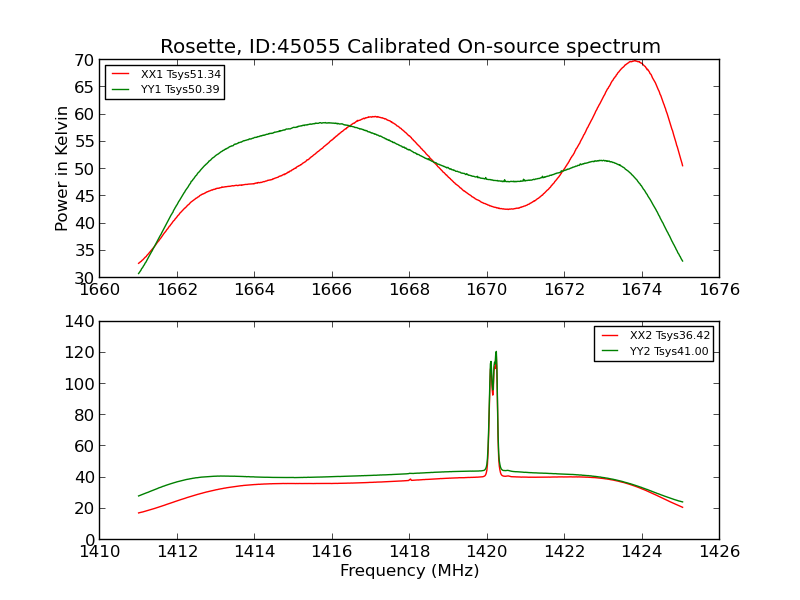Click the green line sample next to YY2

coord(610,351)
